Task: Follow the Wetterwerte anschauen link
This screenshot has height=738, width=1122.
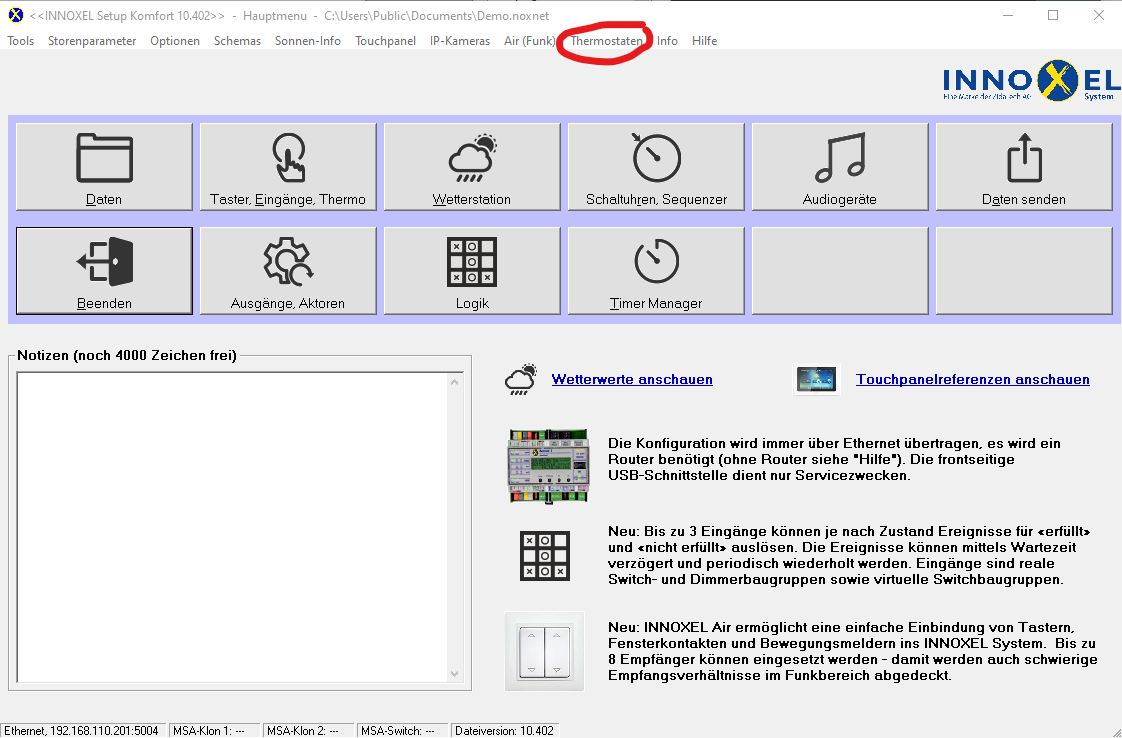Action: click(x=632, y=379)
